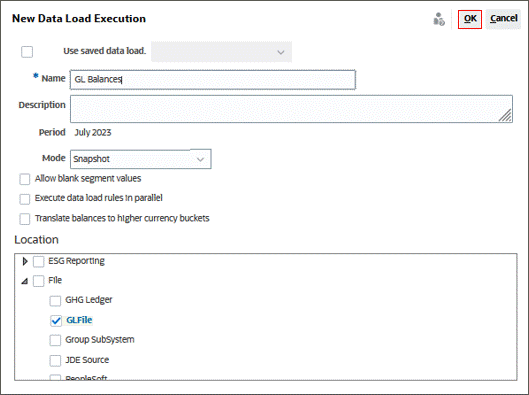Check the GHG Ledger location

(x=55, y=301)
